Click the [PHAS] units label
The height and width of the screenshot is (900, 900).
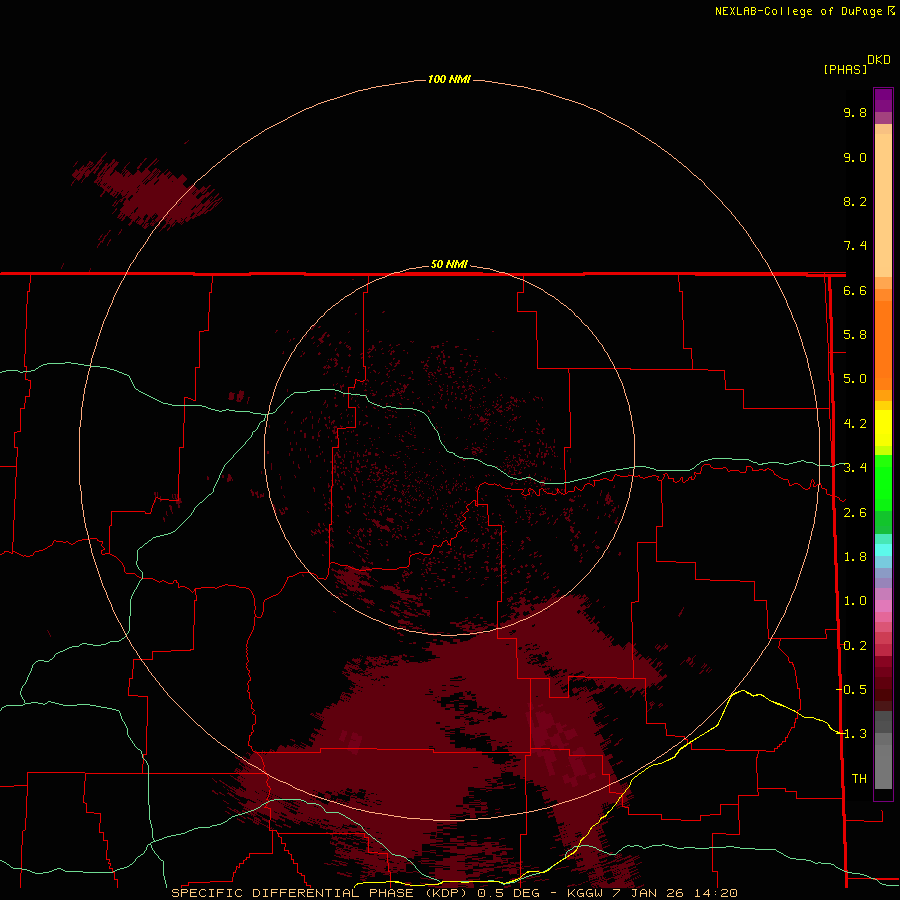pos(845,70)
